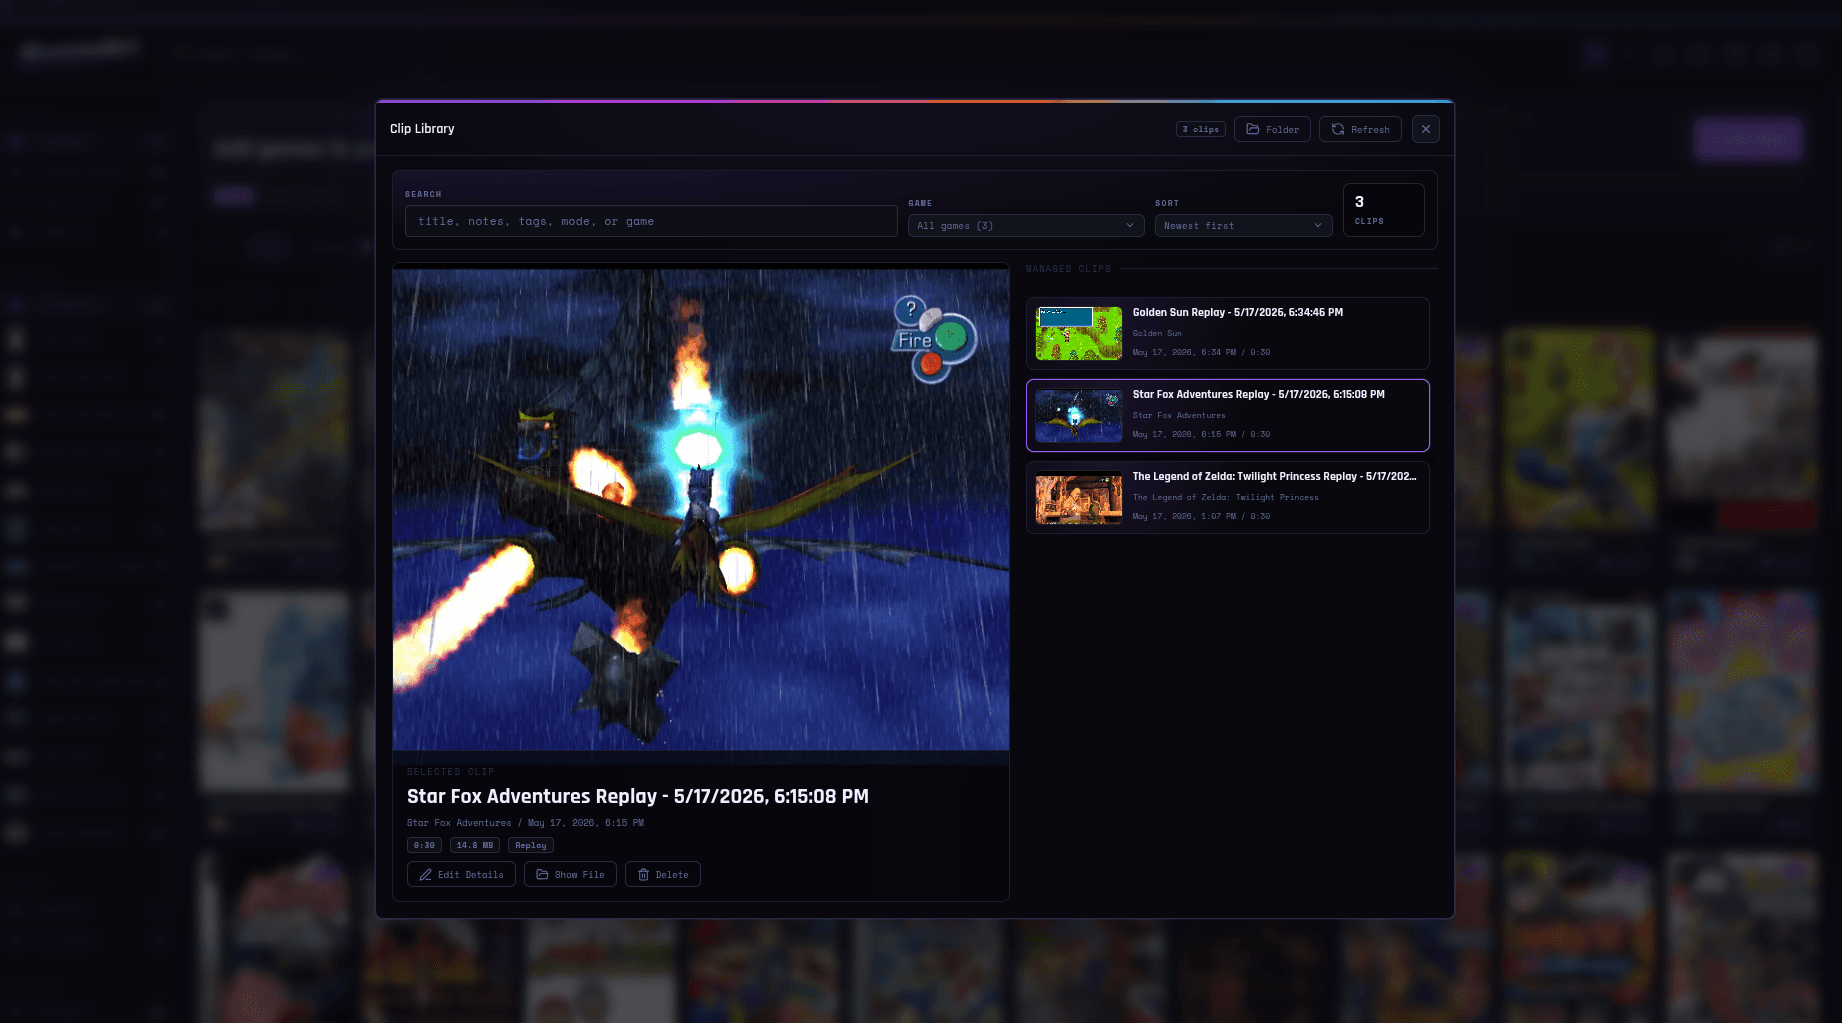
Task: Select the Golden Sun Replay clip
Action: [x=1228, y=333]
